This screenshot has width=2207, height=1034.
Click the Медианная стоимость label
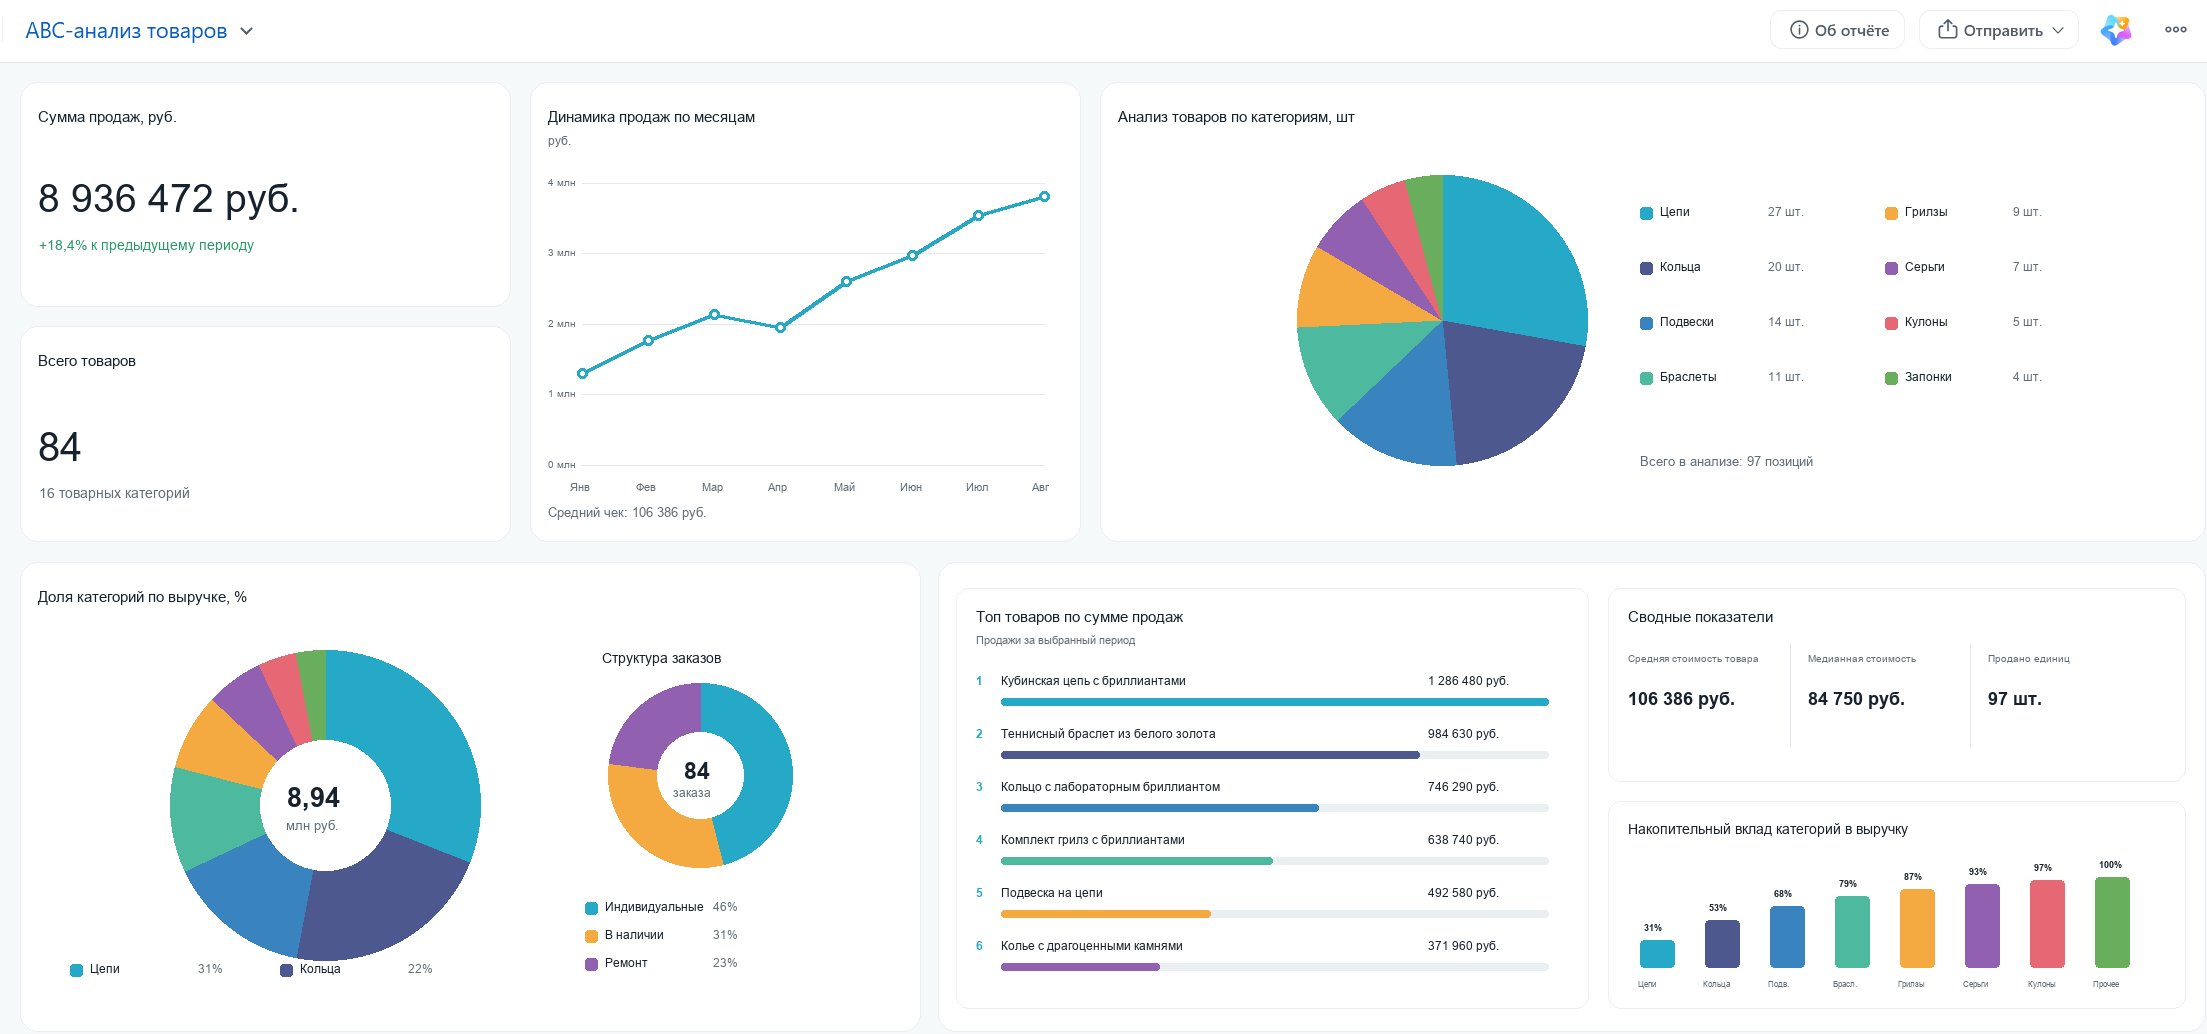pos(1861,659)
